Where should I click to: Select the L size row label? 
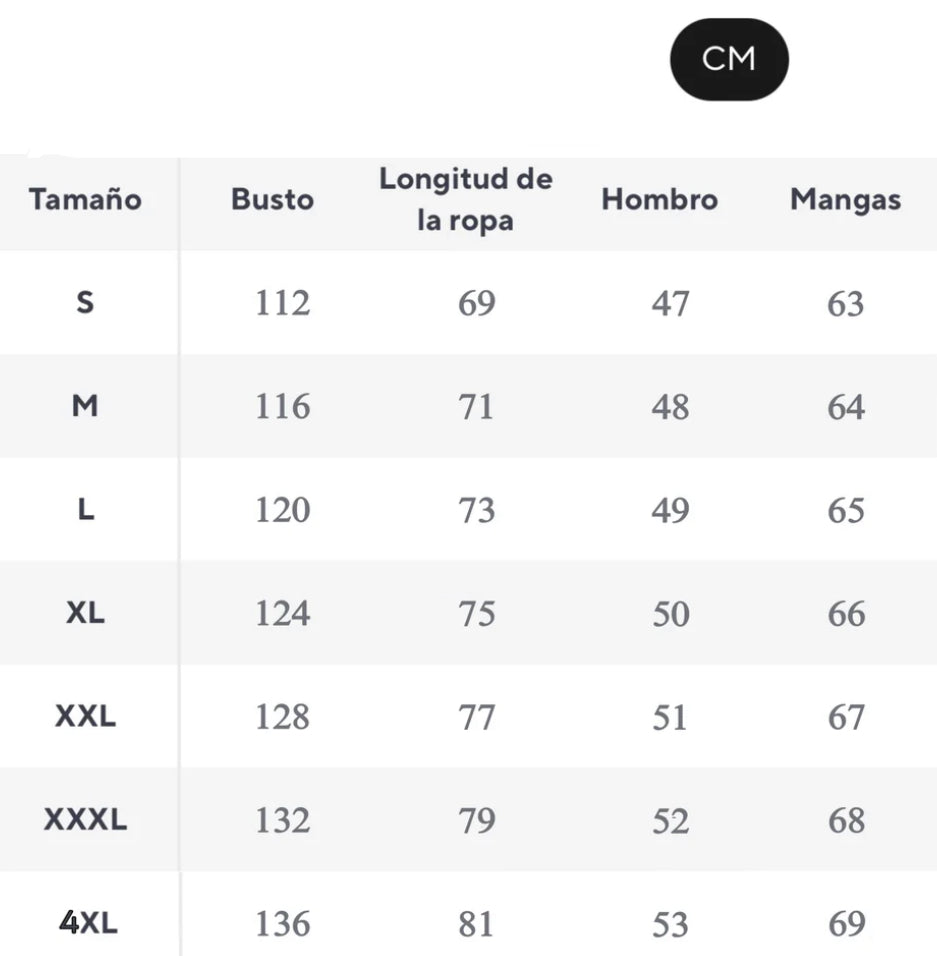click(x=85, y=510)
